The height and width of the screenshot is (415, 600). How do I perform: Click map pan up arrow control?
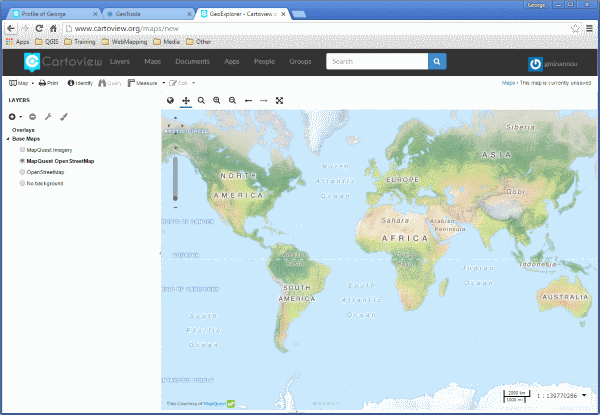click(x=175, y=118)
